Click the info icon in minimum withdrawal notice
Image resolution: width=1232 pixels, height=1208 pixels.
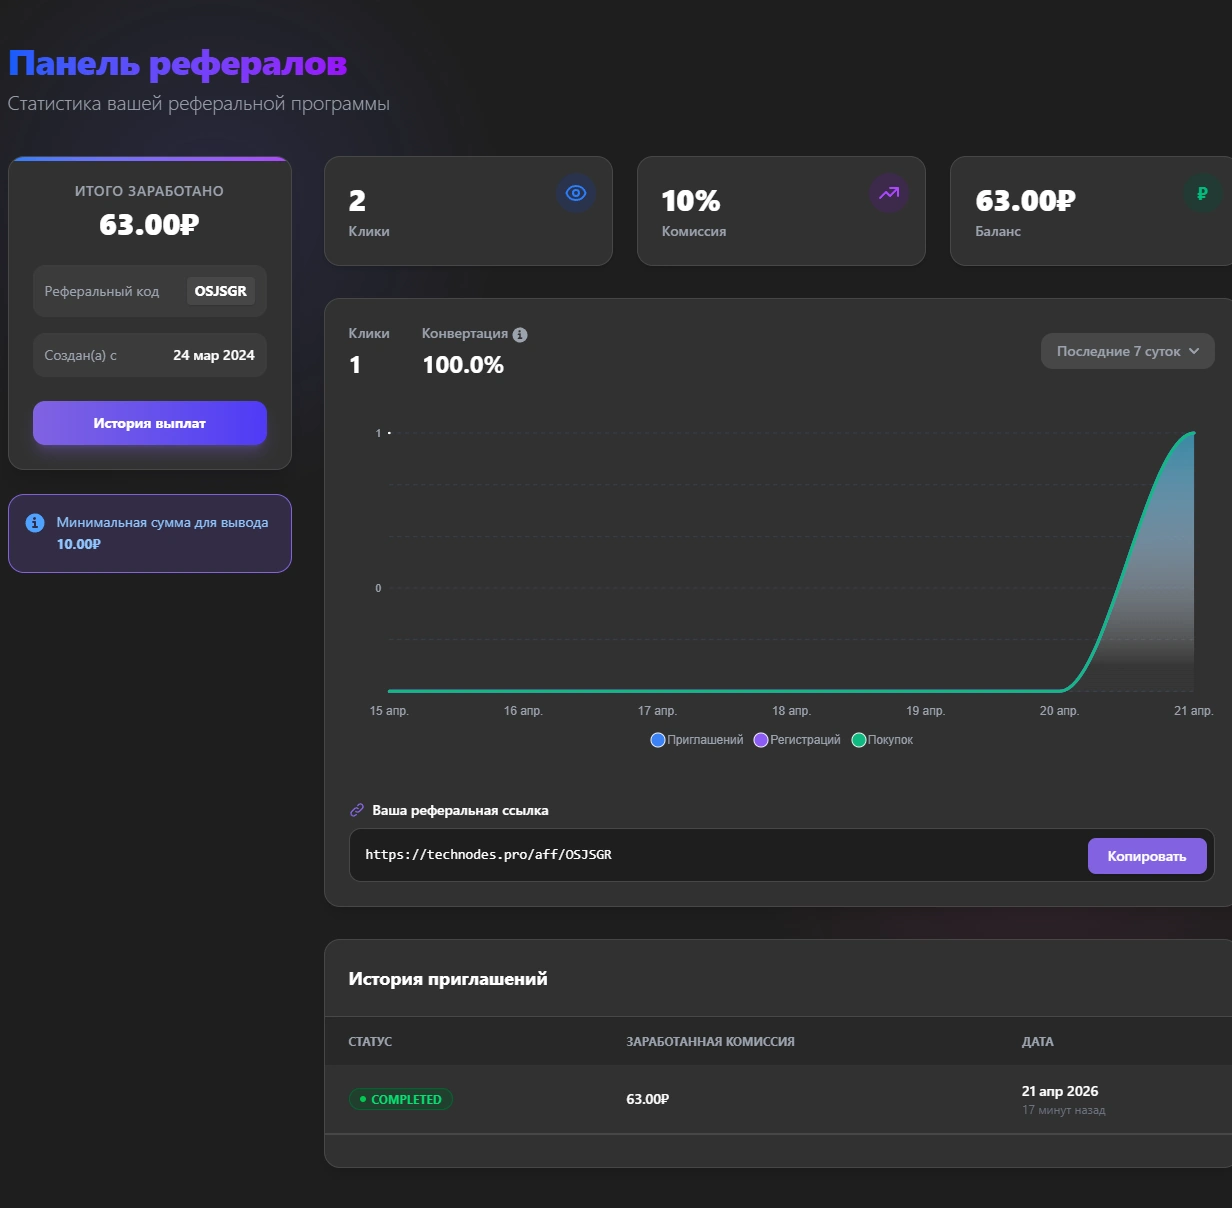pos(35,523)
